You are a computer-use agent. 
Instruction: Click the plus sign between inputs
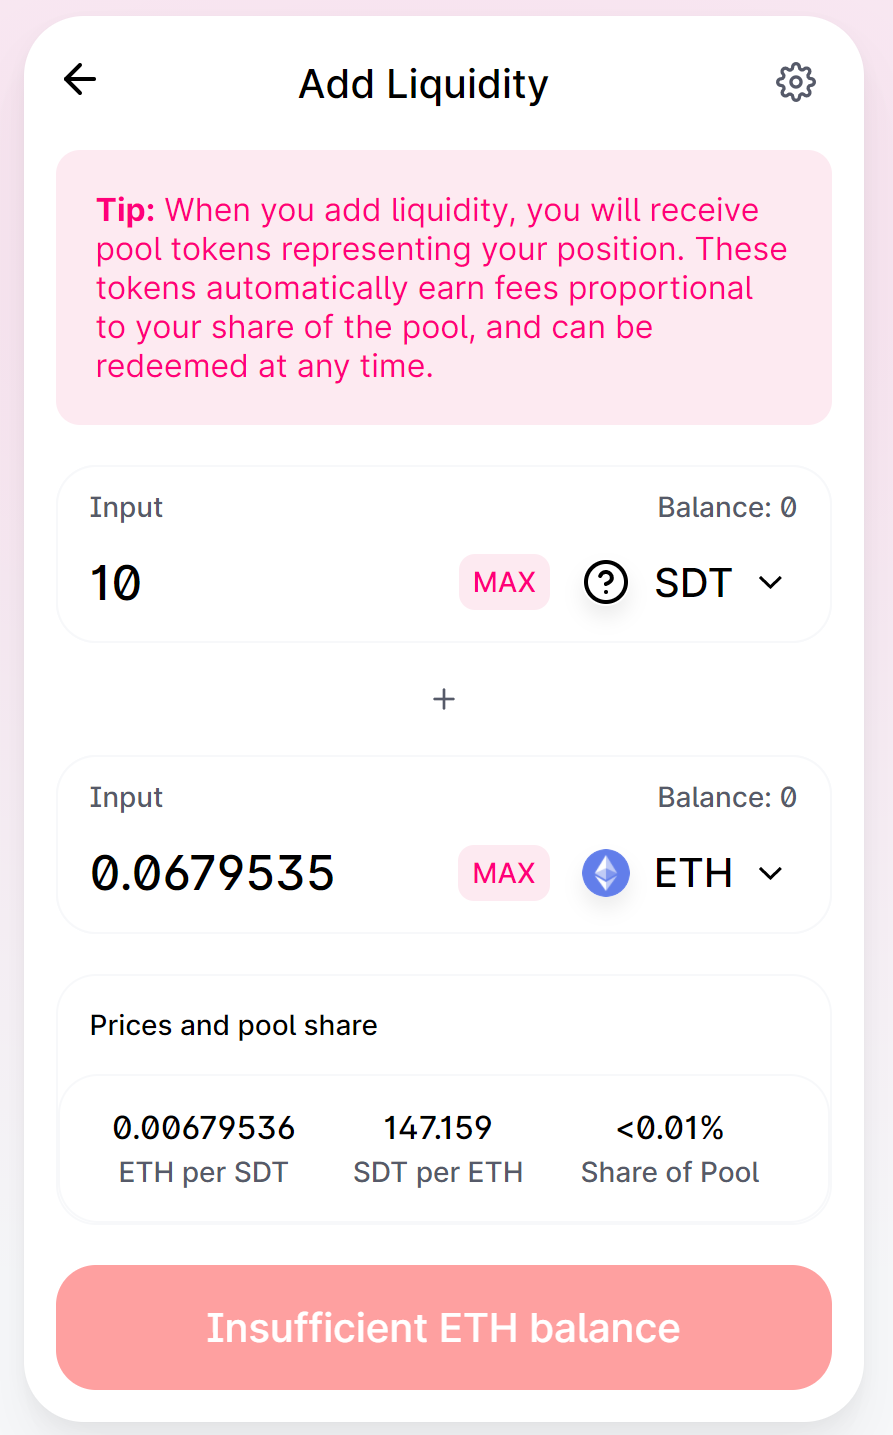pyautogui.click(x=444, y=699)
